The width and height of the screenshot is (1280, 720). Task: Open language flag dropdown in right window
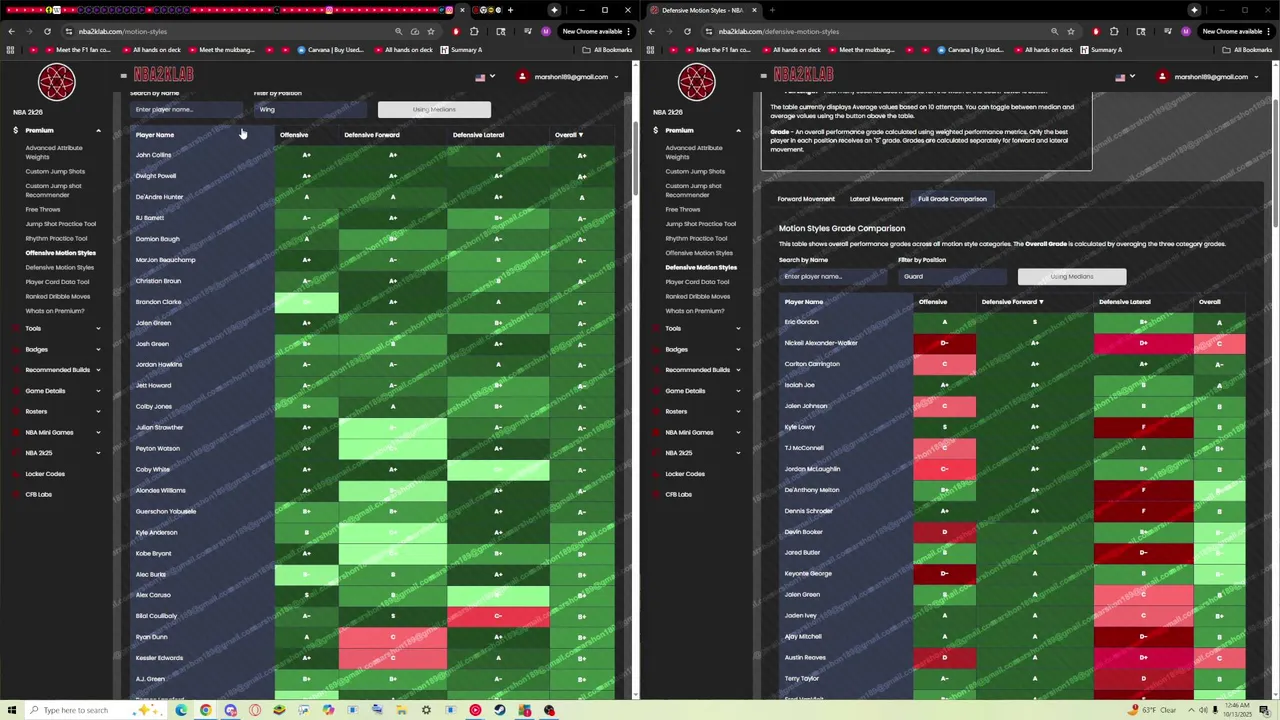click(x=1125, y=77)
